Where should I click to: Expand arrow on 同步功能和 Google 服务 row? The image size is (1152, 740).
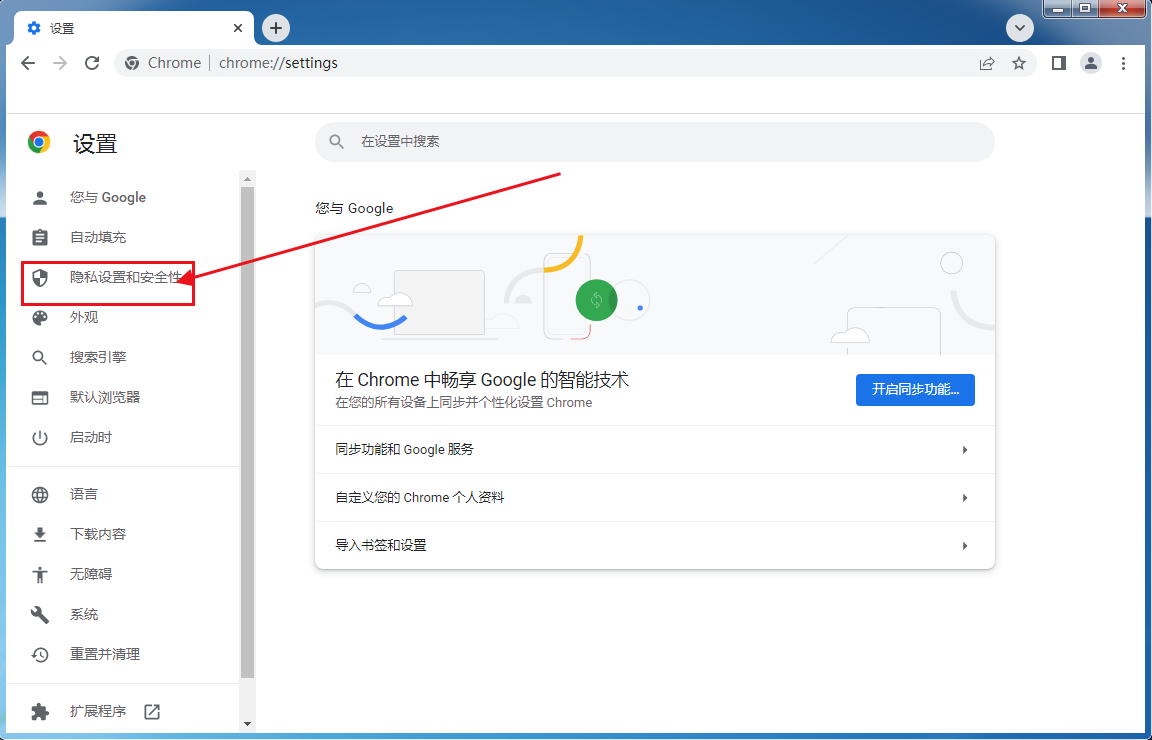[965, 450]
